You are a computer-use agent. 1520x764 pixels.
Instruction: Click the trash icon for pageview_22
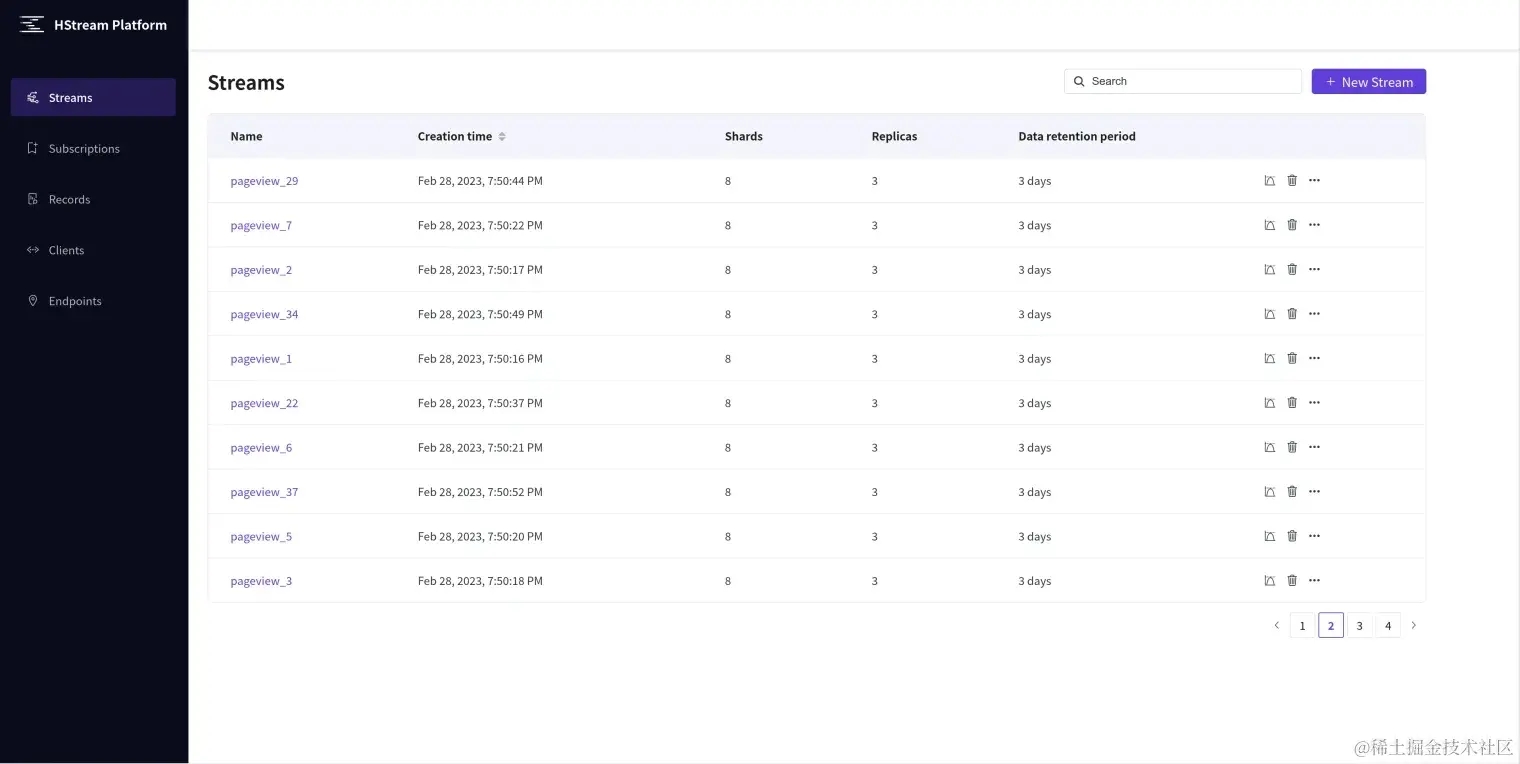coord(1292,402)
